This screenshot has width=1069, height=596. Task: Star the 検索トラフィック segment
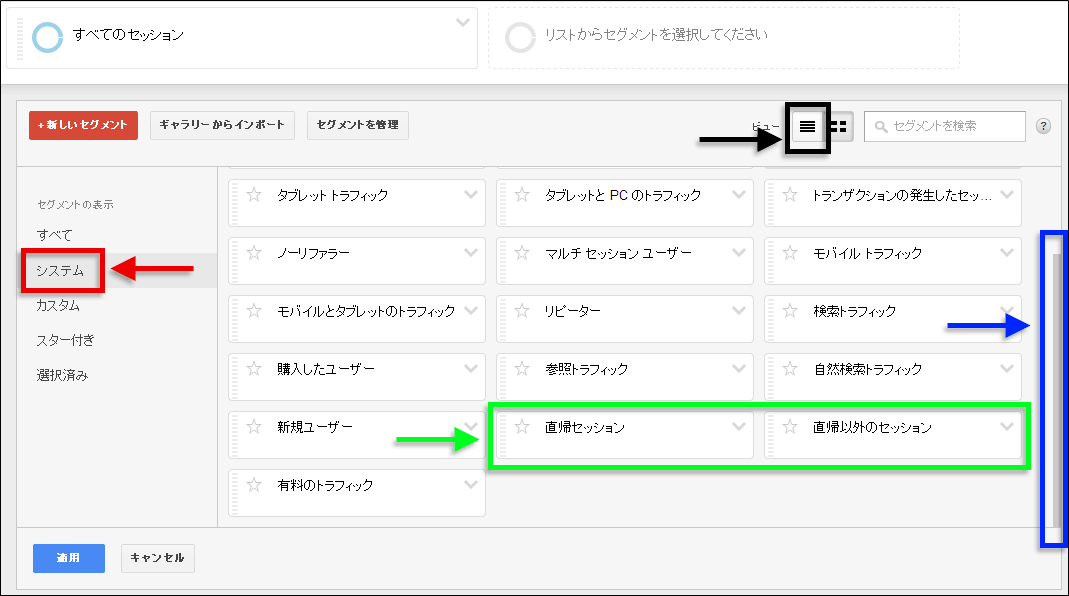click(789, 311)
